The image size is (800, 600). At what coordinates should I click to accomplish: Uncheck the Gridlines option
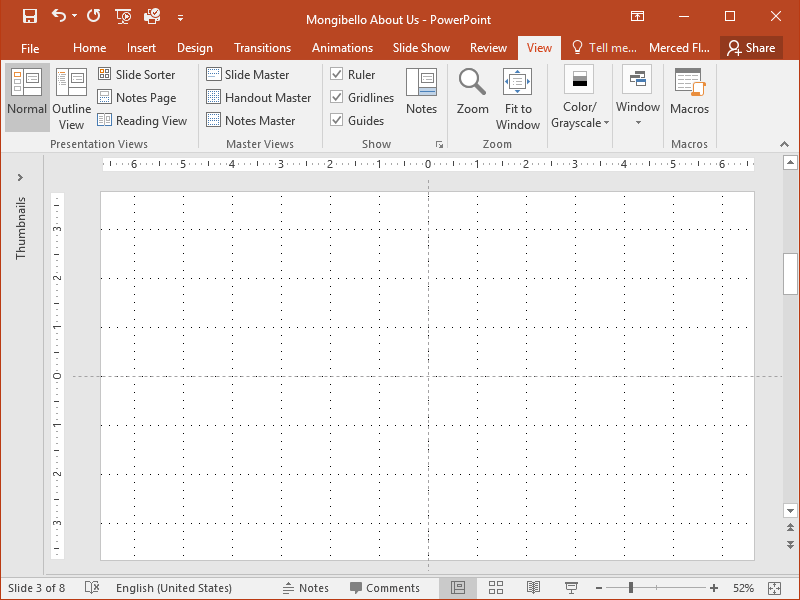tap(337, 97)
